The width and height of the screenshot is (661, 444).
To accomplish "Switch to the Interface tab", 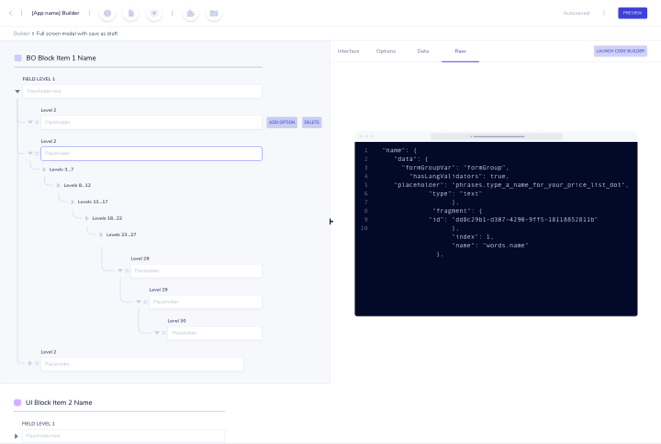I will click(348, 51).
